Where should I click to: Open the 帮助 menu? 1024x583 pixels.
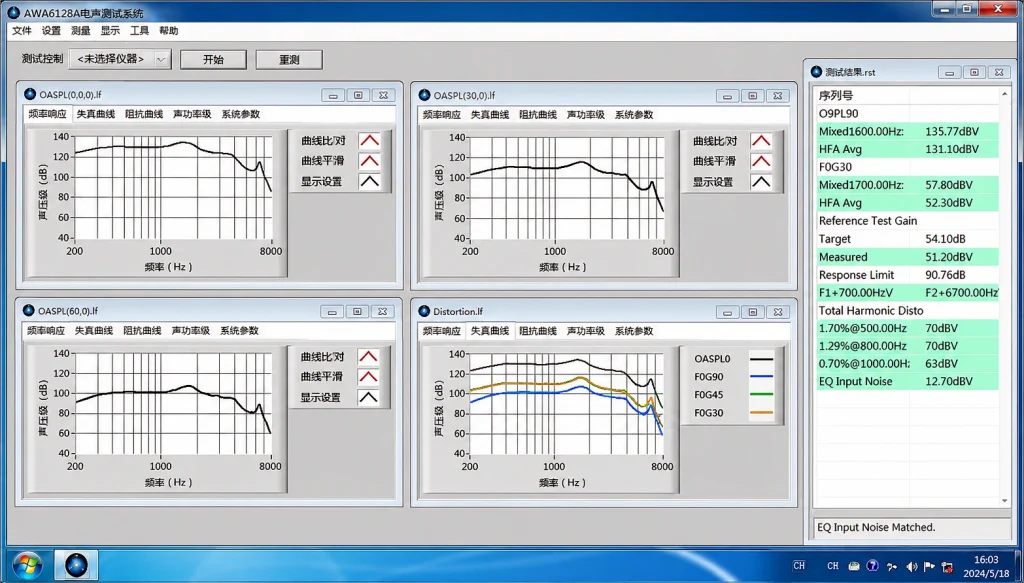click(x=168, y=31)
